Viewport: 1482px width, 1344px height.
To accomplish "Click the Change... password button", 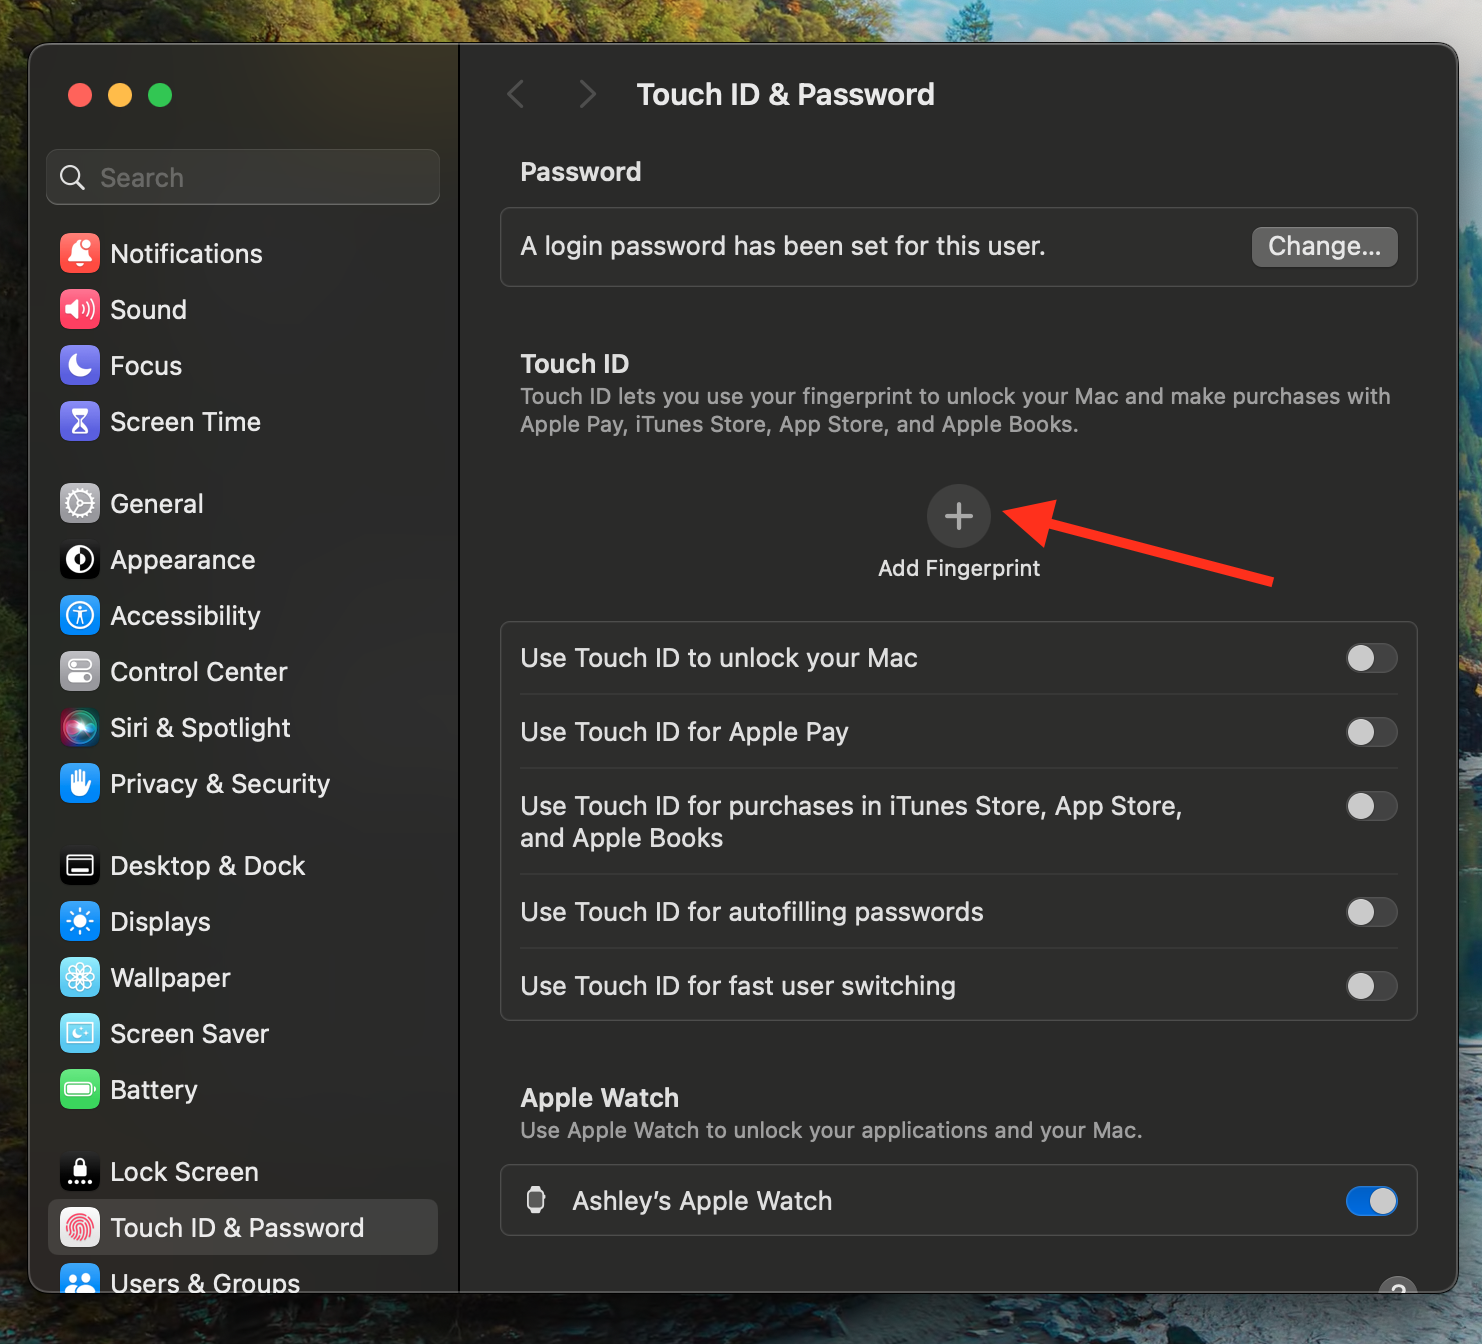I will 1323,247.
